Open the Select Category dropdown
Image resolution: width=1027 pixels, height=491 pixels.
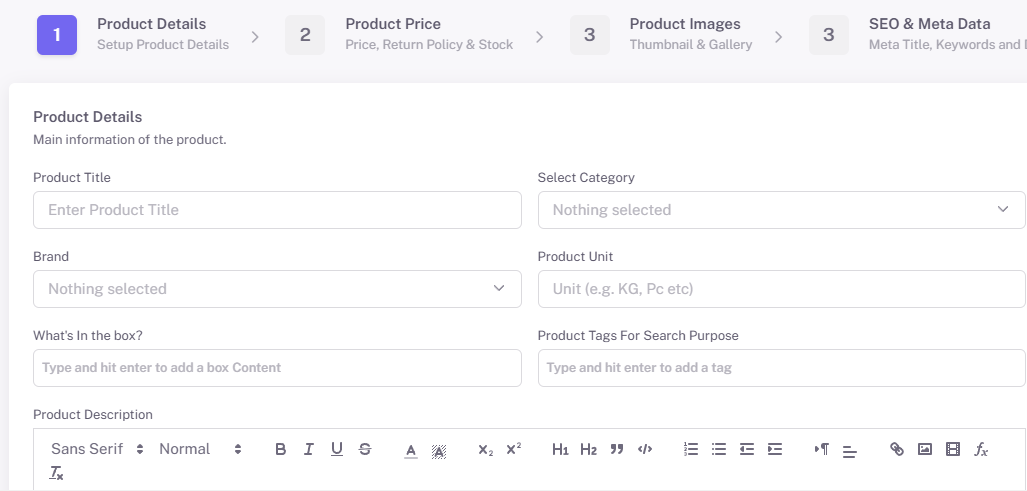(x=781, y=210)
